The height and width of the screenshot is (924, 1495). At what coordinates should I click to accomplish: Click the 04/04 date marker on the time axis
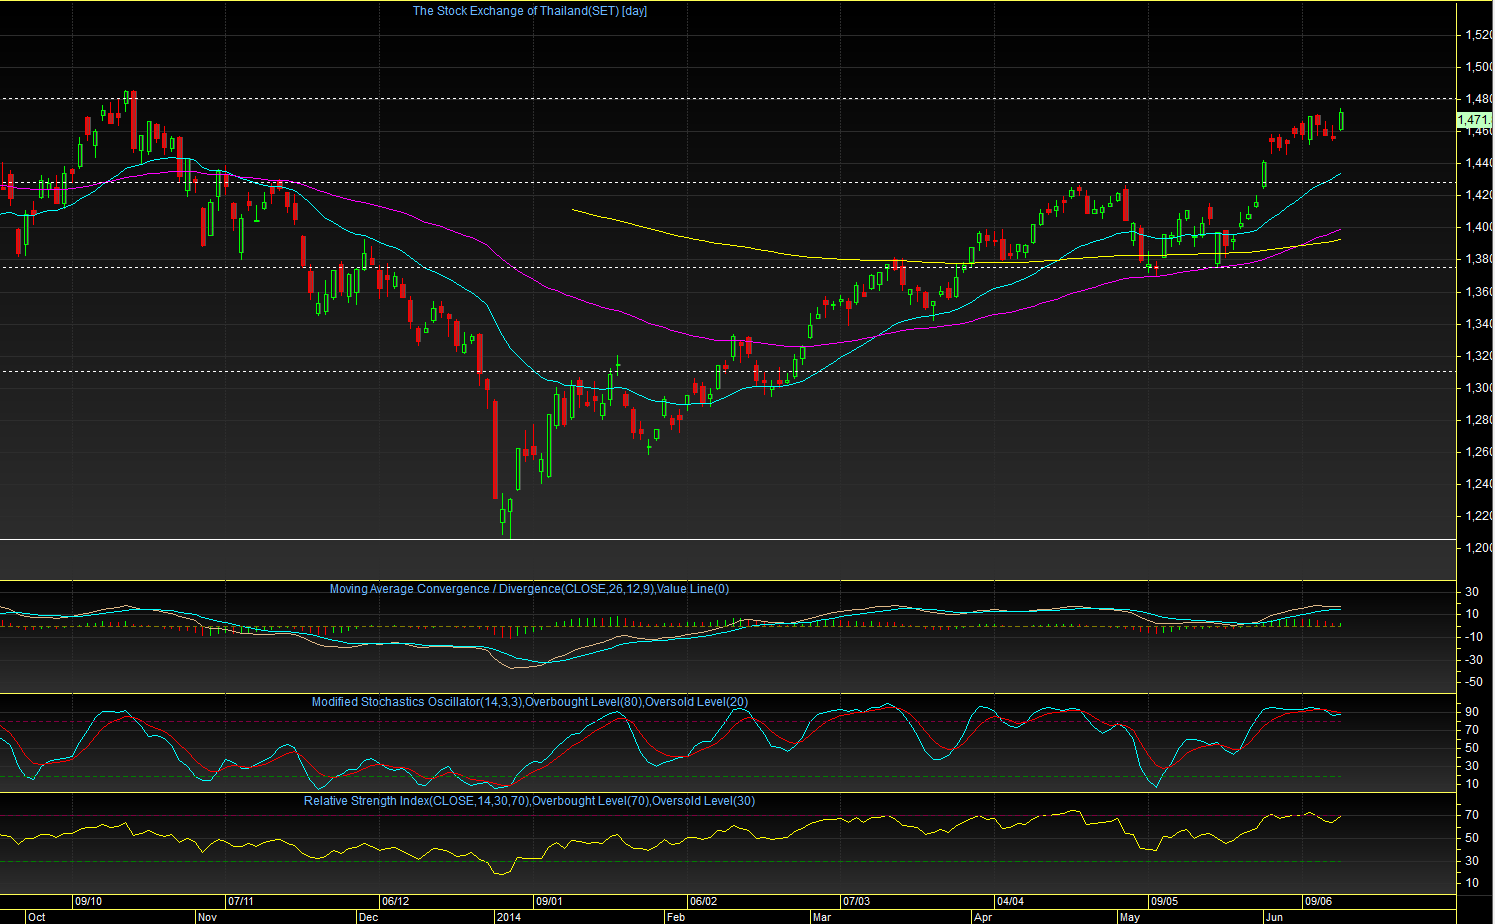(1010, 901)
